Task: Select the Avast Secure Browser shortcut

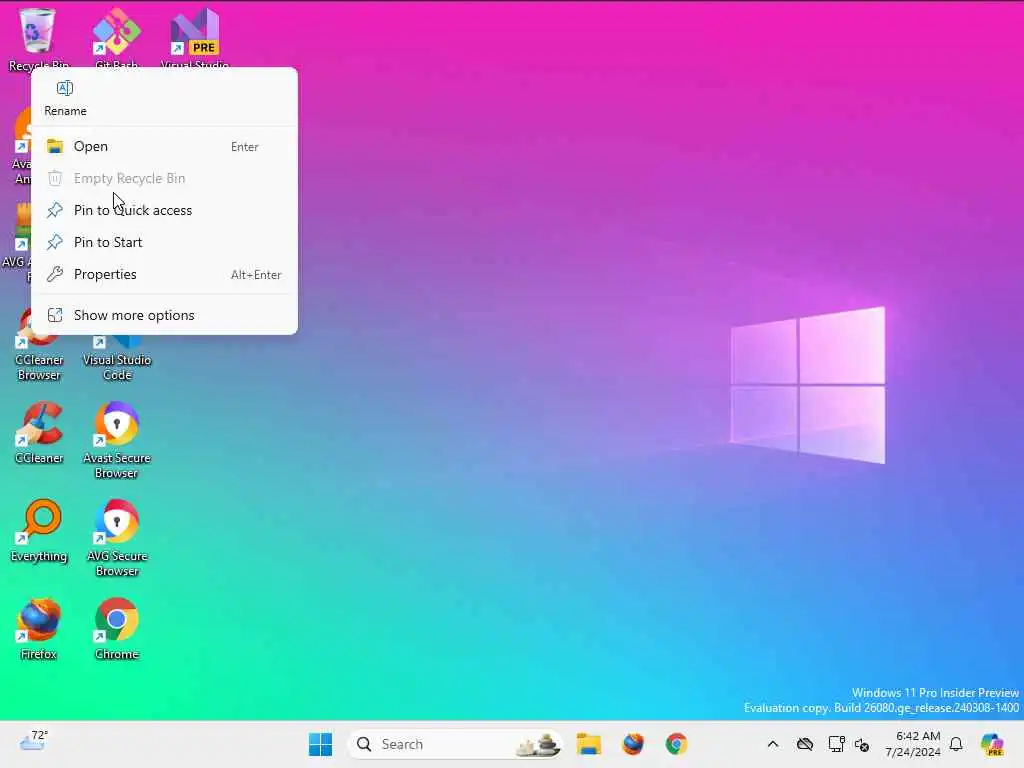Action: point(117,440)
